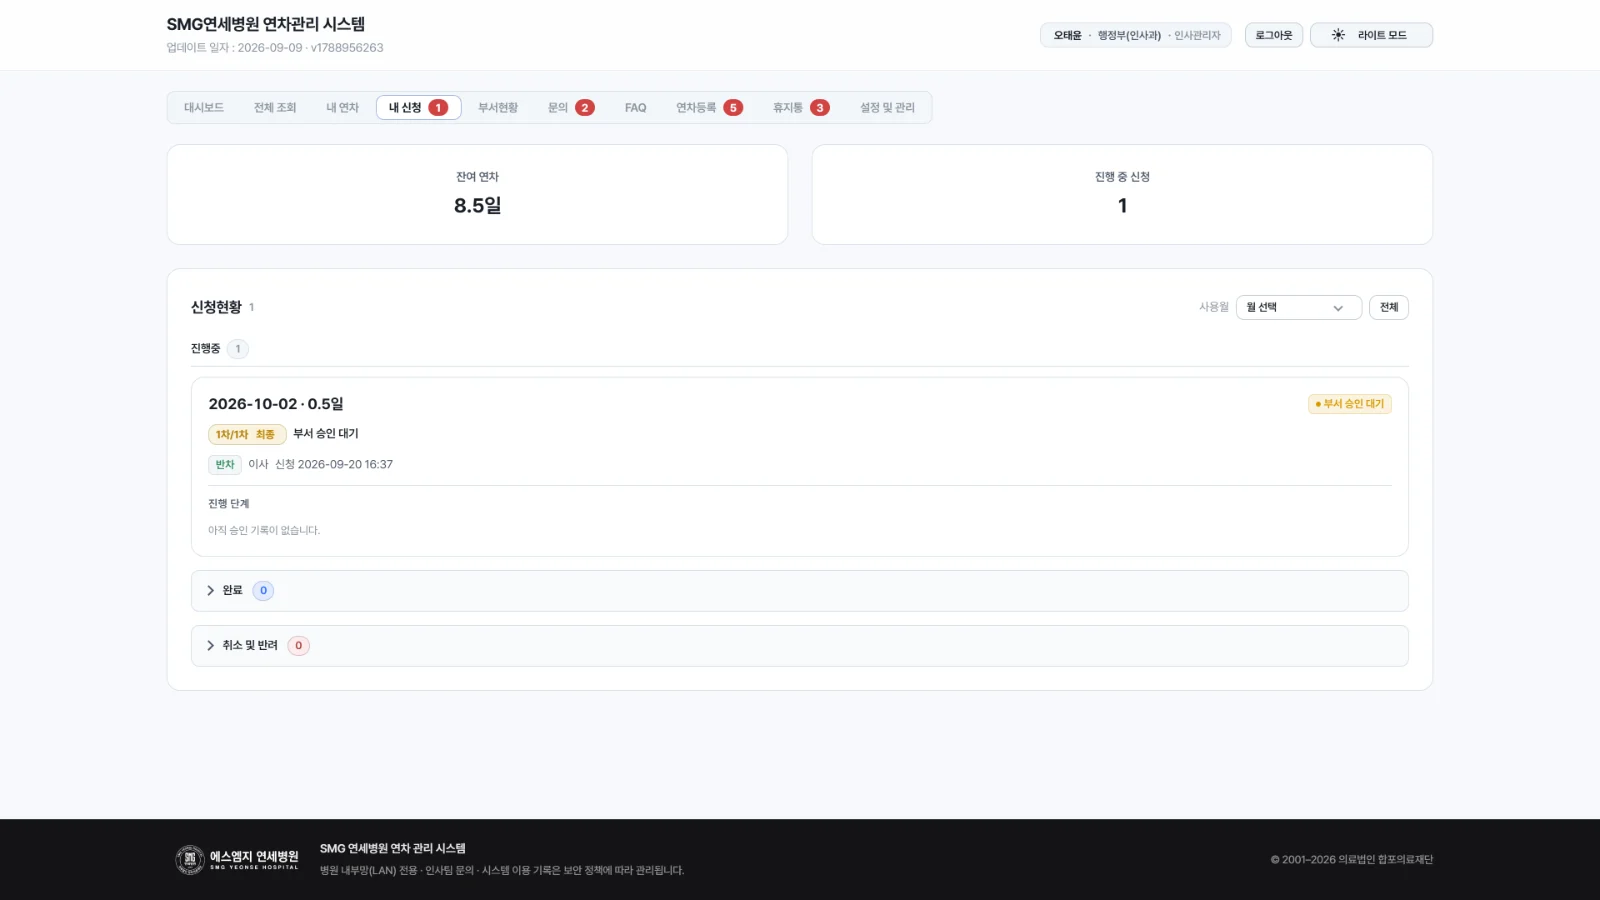Open the 전체 조회 tab
This screenshot has width=1600, height=900.
275,108
